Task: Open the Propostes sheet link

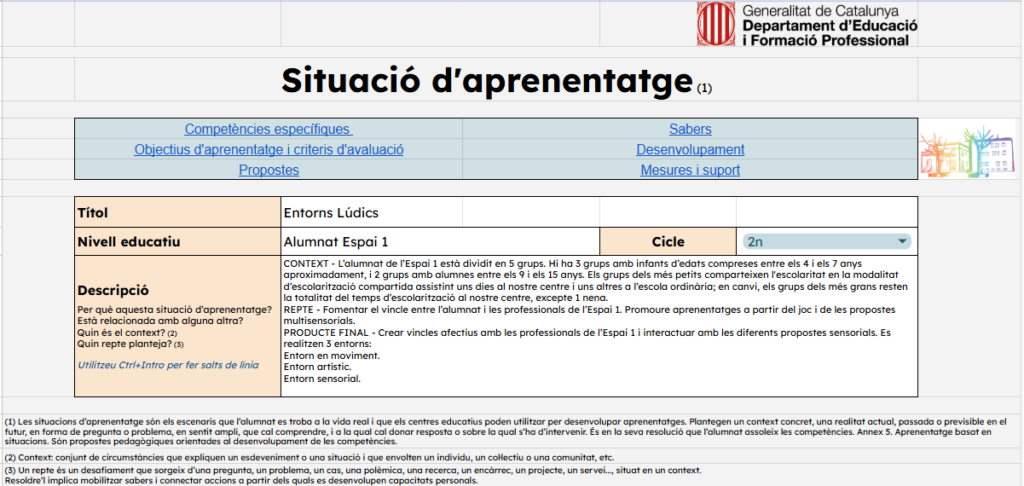Action: pyautogui.click(x=268, y=170)
